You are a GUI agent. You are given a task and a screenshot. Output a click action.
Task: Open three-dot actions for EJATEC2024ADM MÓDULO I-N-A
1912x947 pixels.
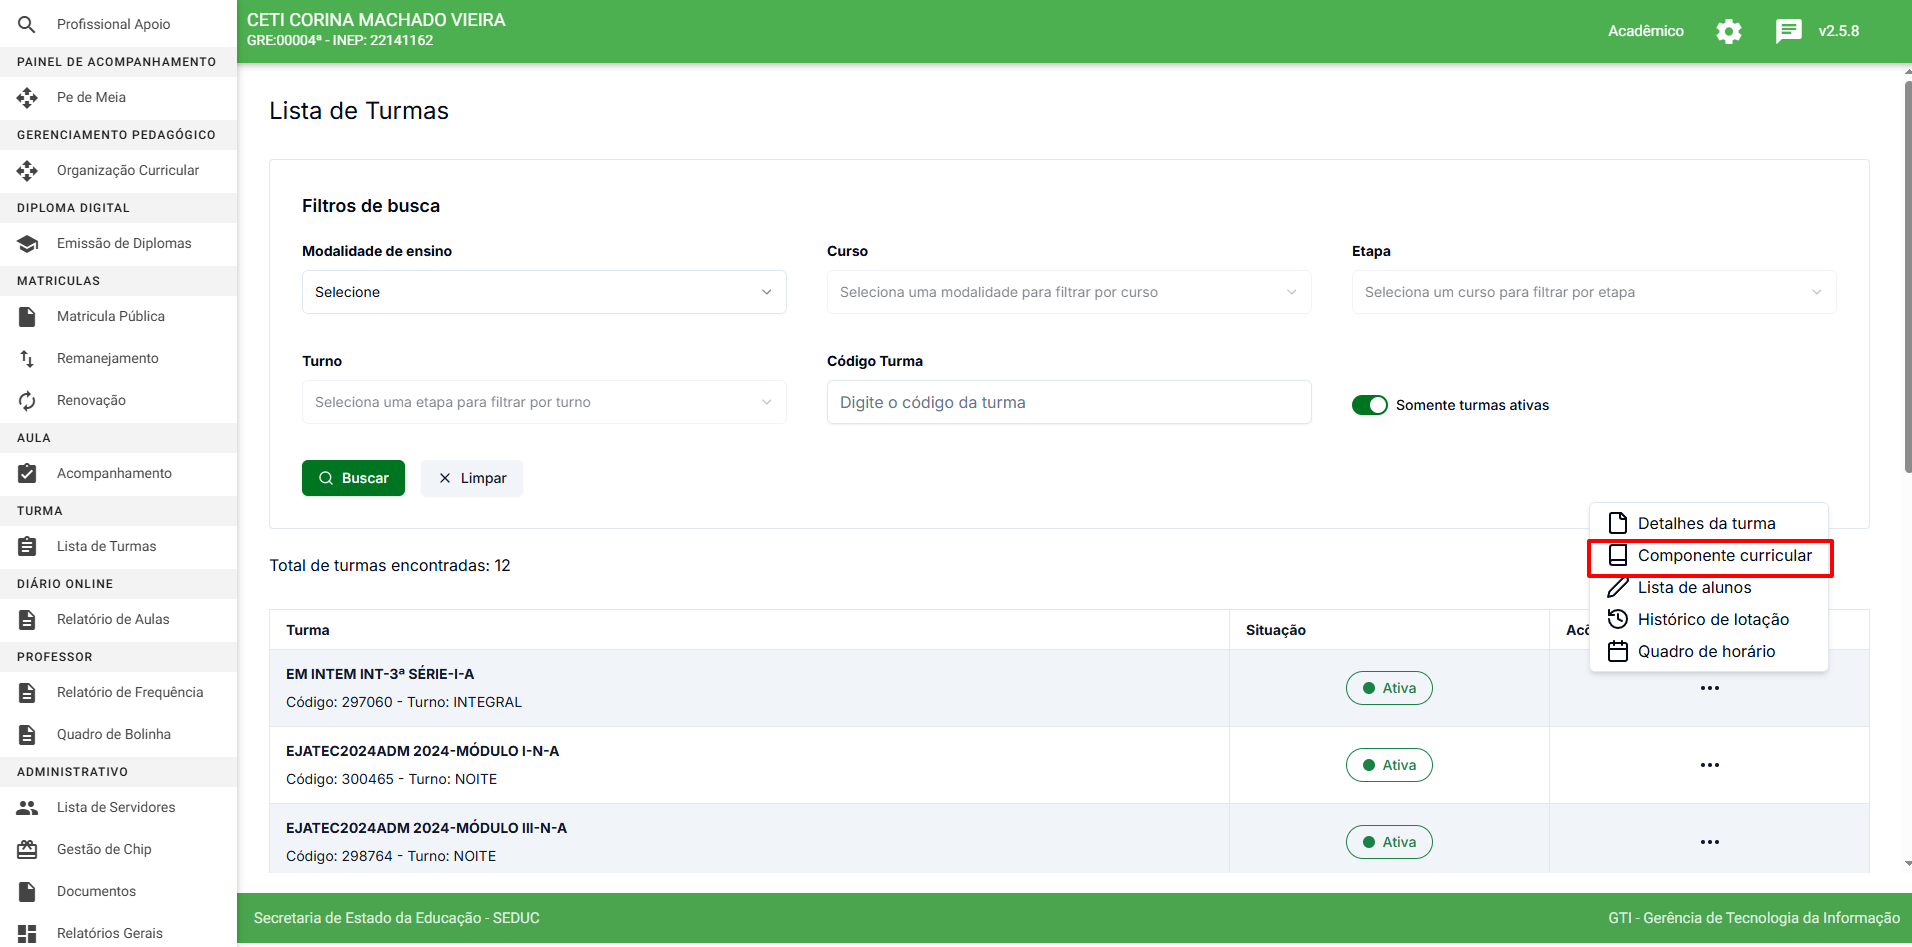point(1709,765)
